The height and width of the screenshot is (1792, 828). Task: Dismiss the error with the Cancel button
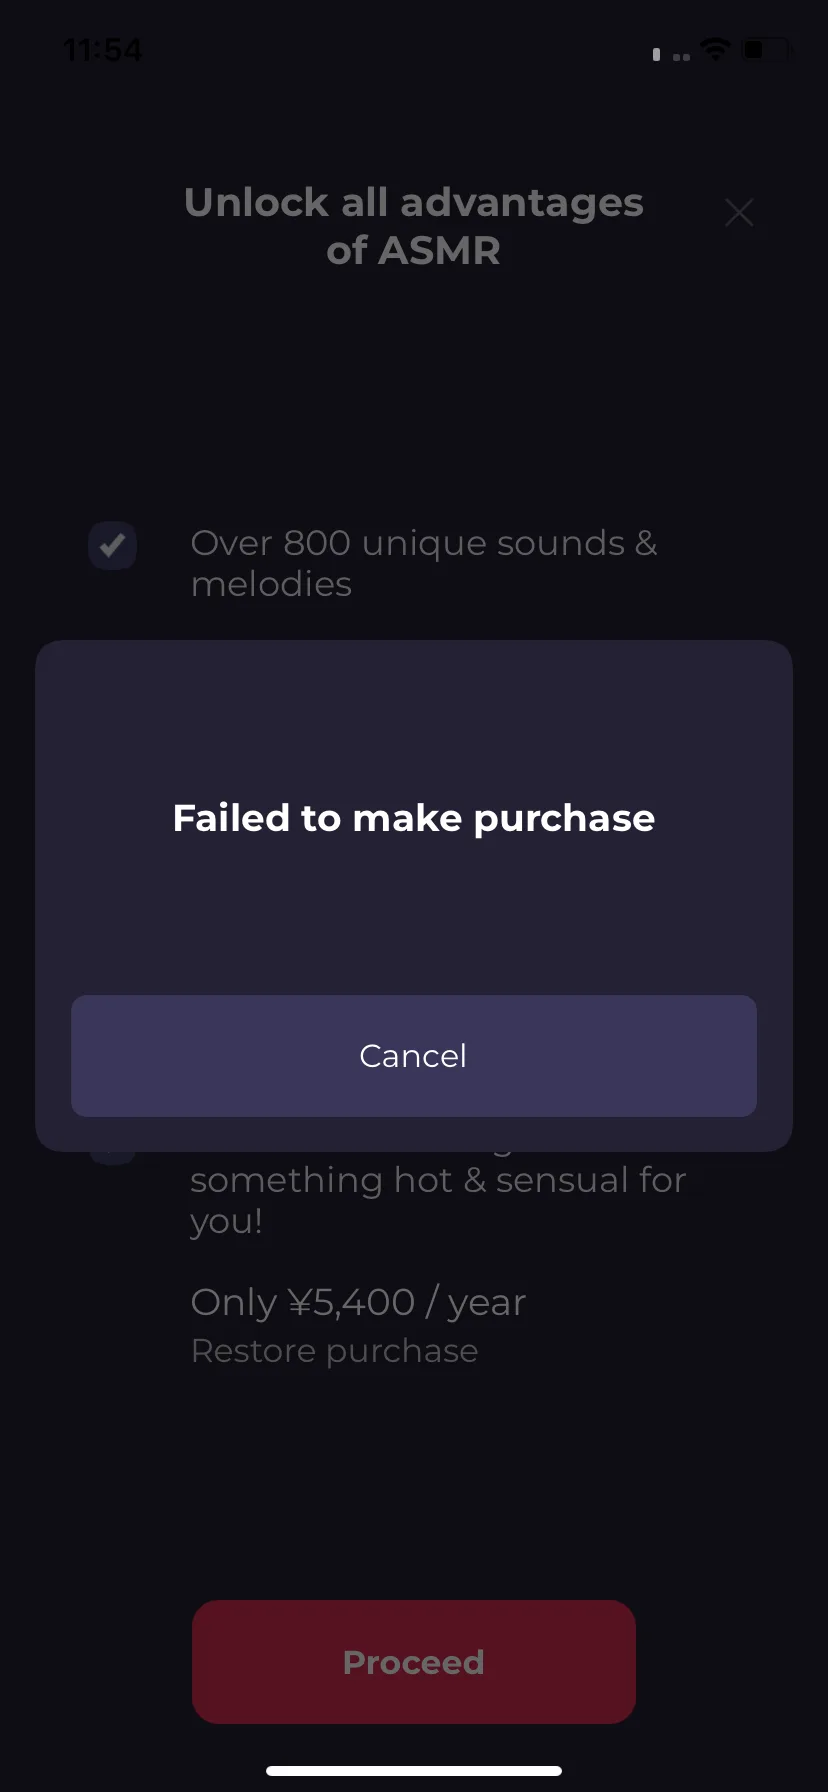tap(414, 1056)
